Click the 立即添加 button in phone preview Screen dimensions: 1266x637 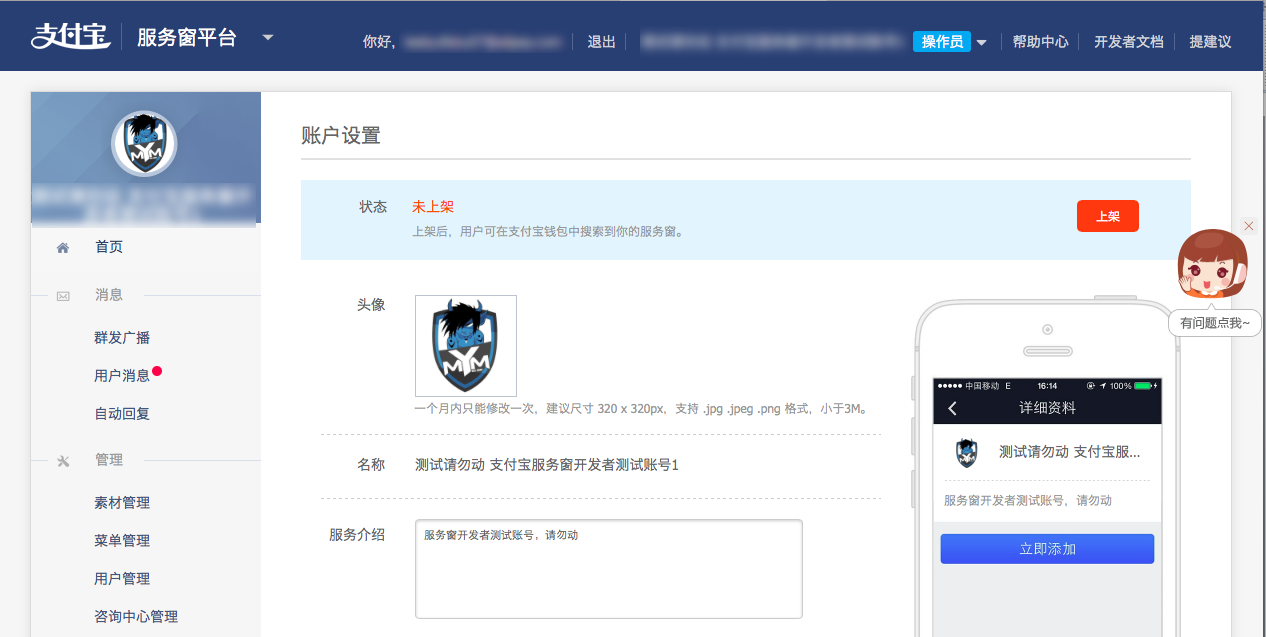point(1047,549)
